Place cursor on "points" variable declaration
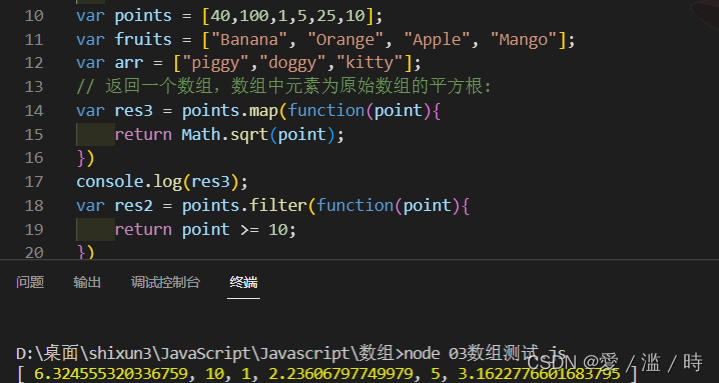 click(143, 16)
